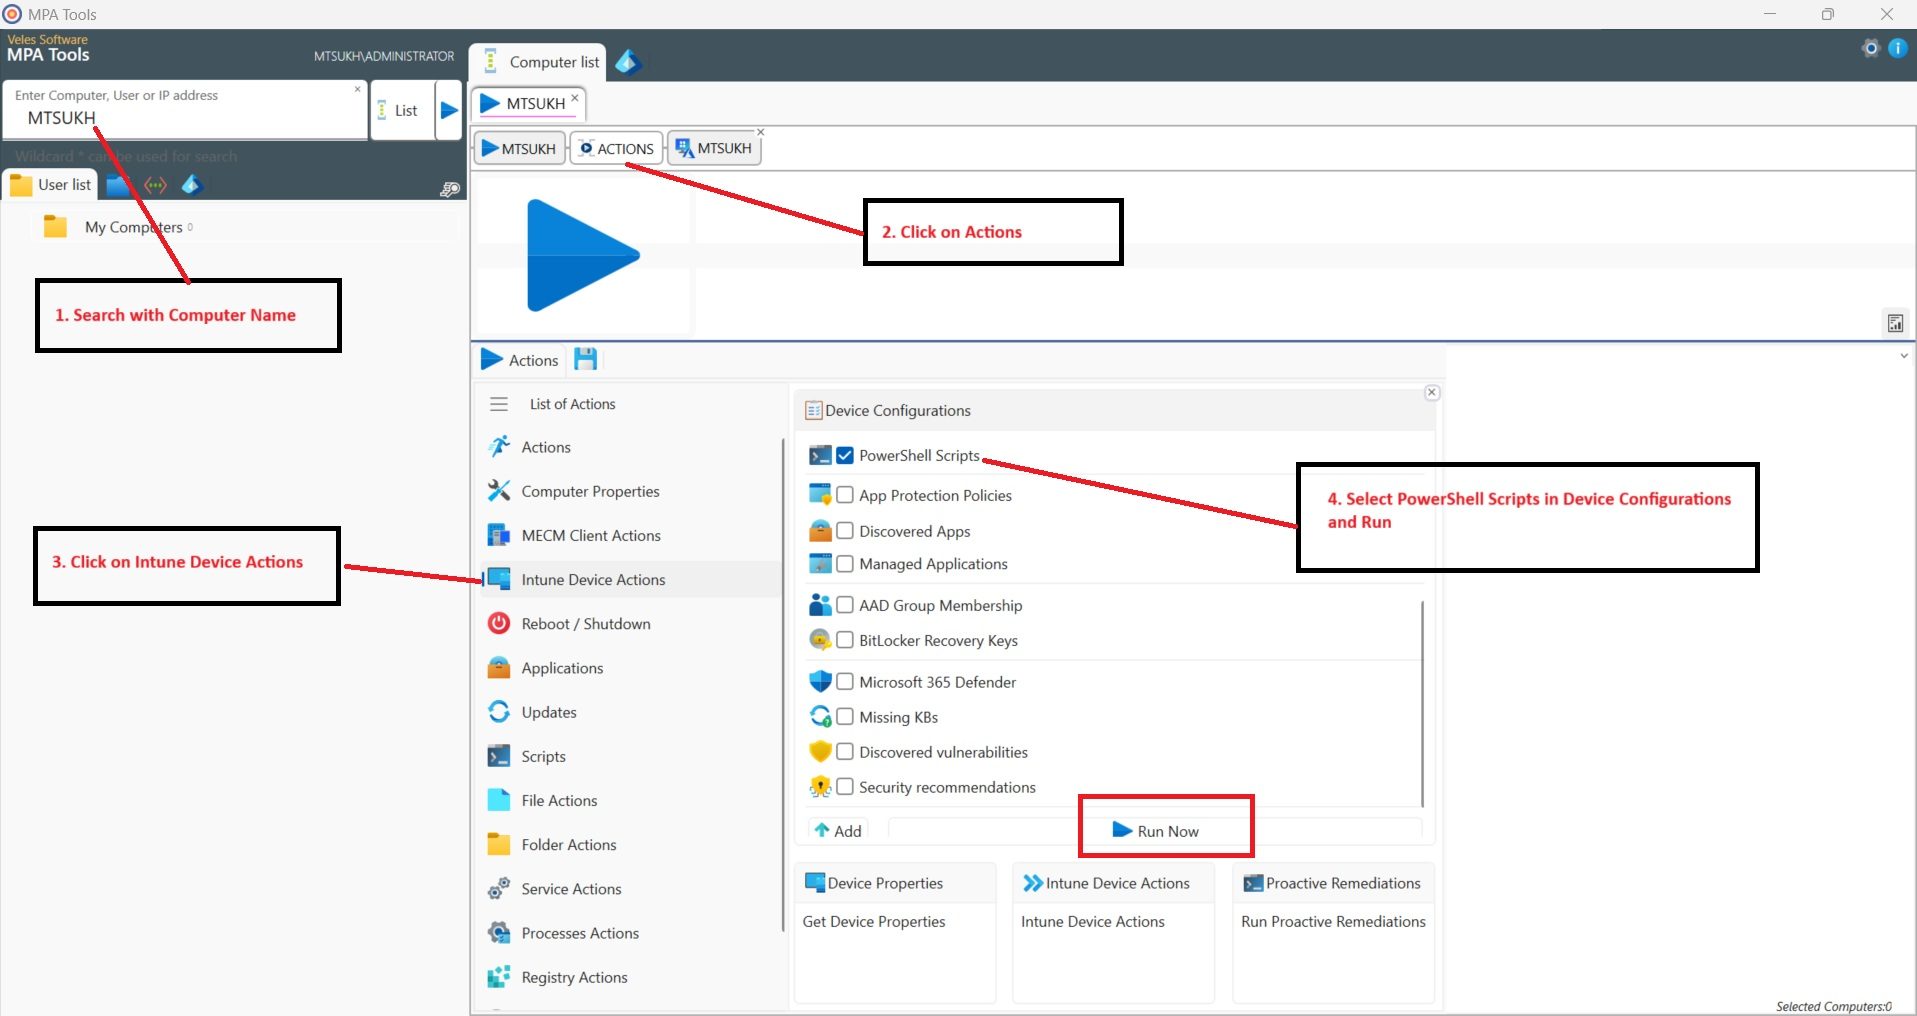Check App Protection Policies checkbox
This screenshot has width=1917, height=1016.
(x=845, y=495)
